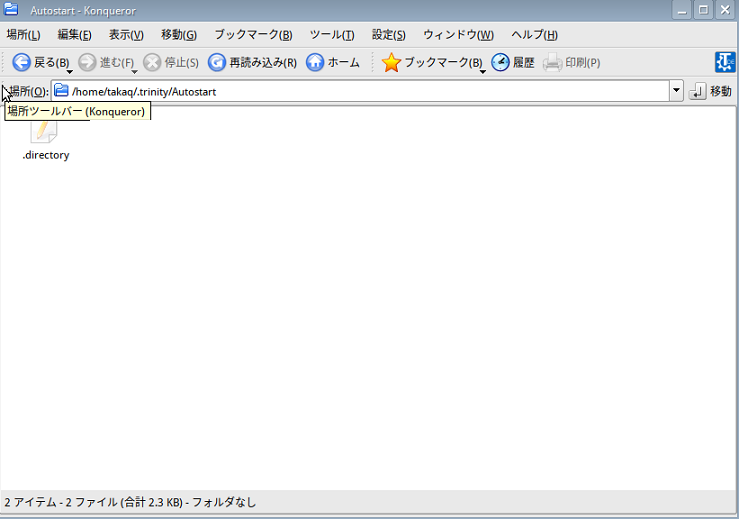Image resolution: width=739 pixels, height=519 pixels.
Task: Expand the location bar history dropdown
Action: tap(676, 91)
